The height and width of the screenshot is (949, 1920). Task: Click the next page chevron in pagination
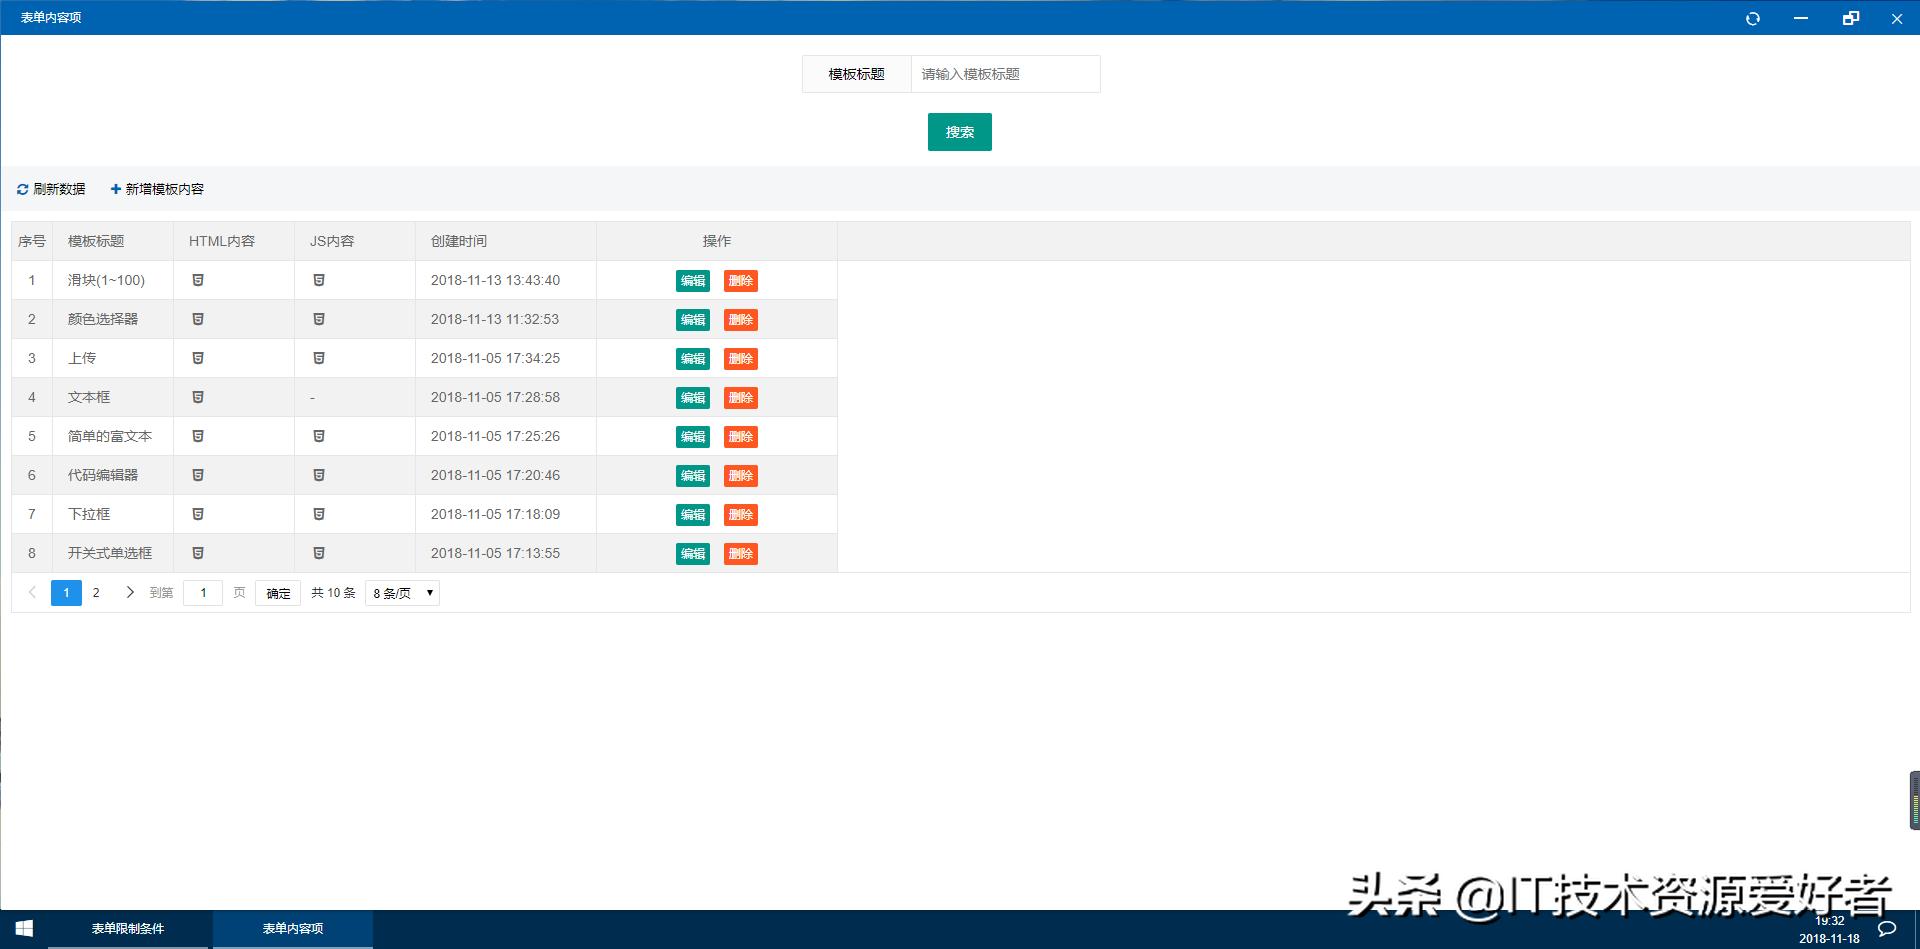[x=130, y=592]
